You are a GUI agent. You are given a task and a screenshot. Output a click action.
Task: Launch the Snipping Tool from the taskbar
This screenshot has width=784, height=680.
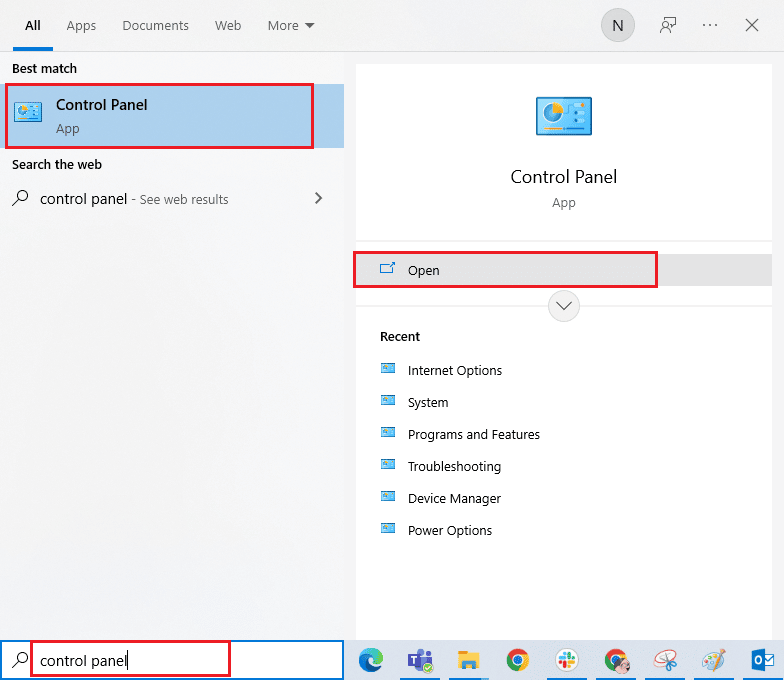[x=665, y=660]
